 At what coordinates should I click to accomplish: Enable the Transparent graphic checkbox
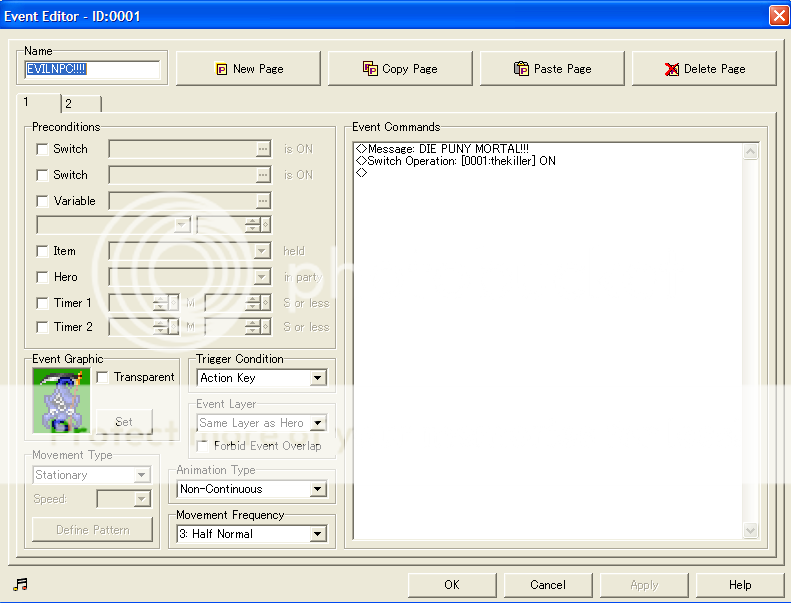[x=102, y=377]
